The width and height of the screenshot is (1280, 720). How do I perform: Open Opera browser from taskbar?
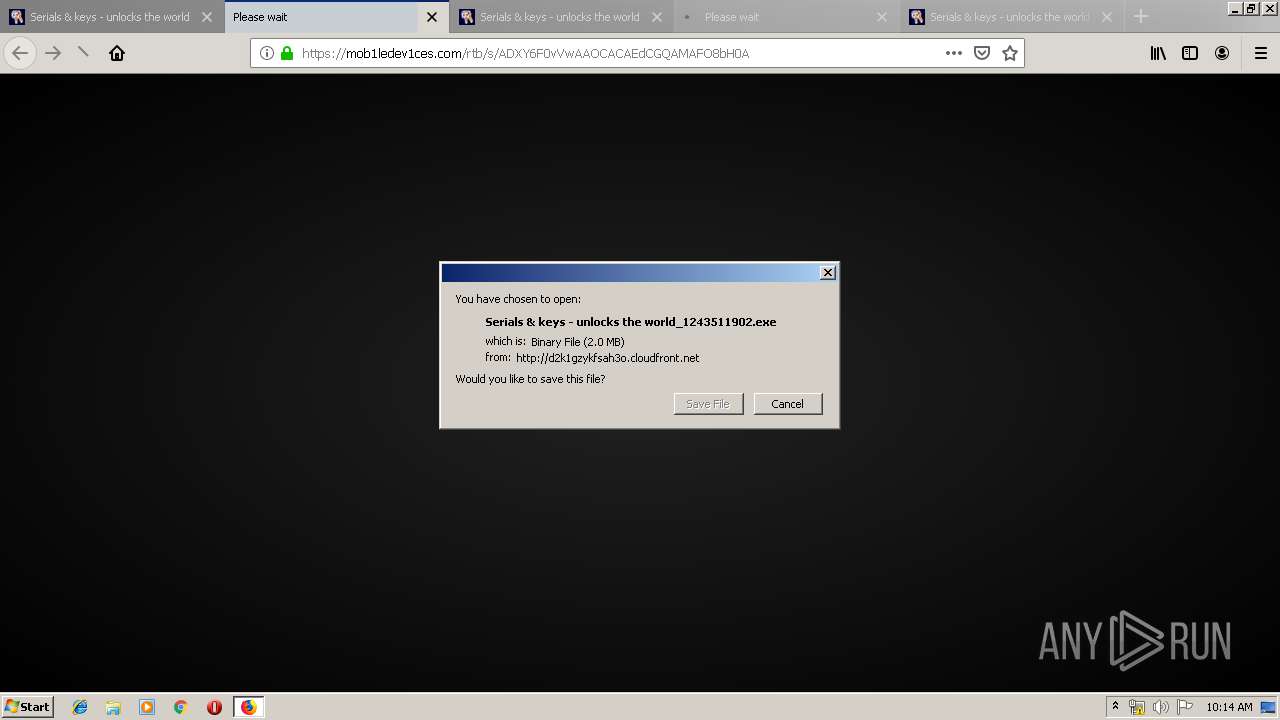coord(214,707)
